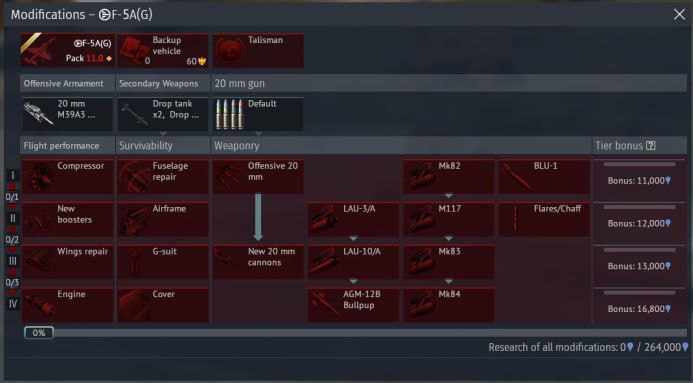Click the Backup vehicle purchase button
This screenshot has height=383, width=693.
(163, 50)
